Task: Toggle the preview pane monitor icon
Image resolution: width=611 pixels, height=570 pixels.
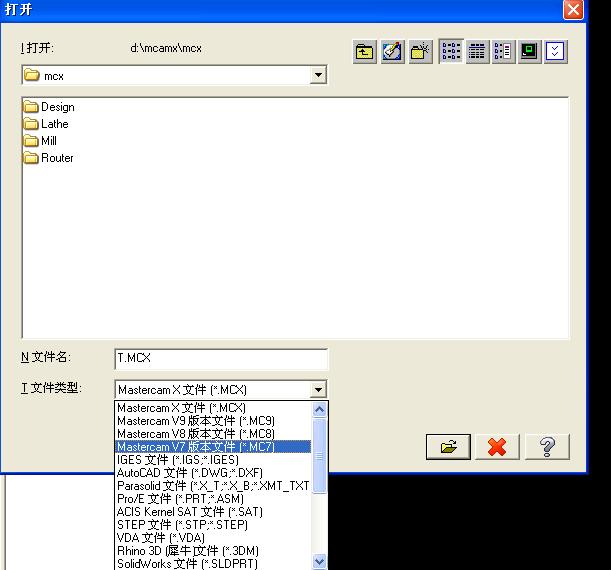Action: tap(529, 51)
